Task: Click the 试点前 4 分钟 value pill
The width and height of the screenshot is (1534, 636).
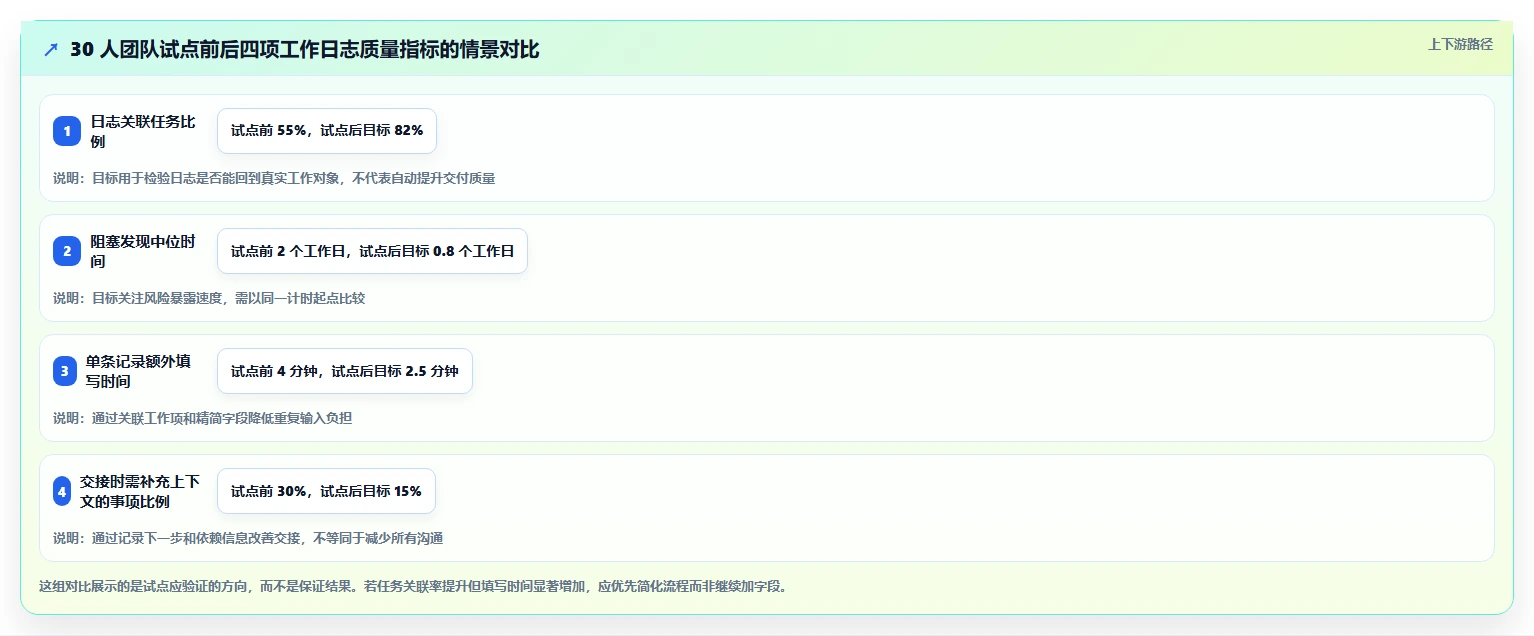Action: tap(345, 371)
